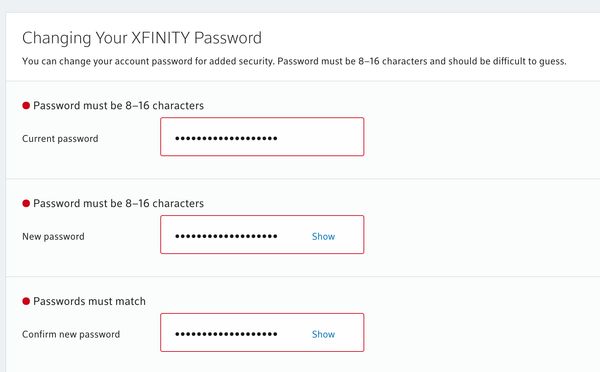Click the 8–16 characters error above Current password
This screenshot has width=600, height=372.
pos(118,106)
